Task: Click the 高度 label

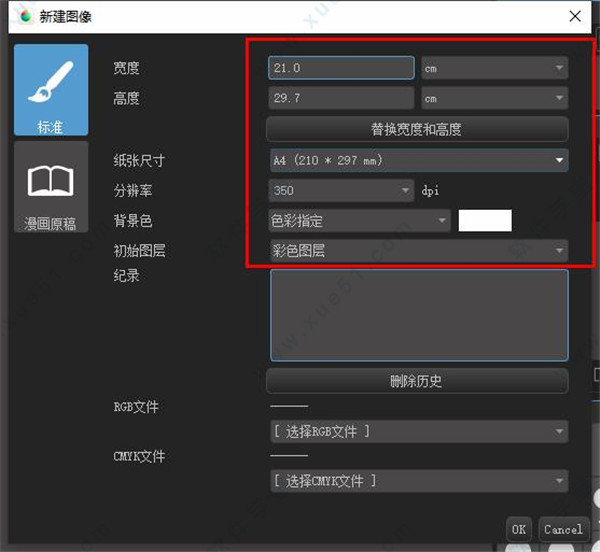Action: click(x=126, y=98)
